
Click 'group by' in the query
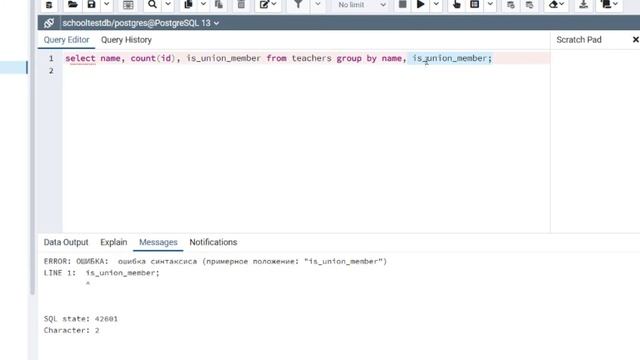click(x=356, y=58)
